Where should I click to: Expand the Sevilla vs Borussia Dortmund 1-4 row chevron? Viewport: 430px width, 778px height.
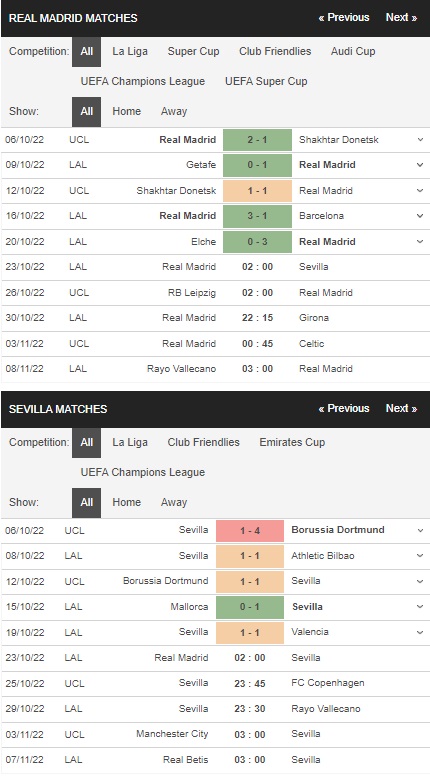pos(420,530)
